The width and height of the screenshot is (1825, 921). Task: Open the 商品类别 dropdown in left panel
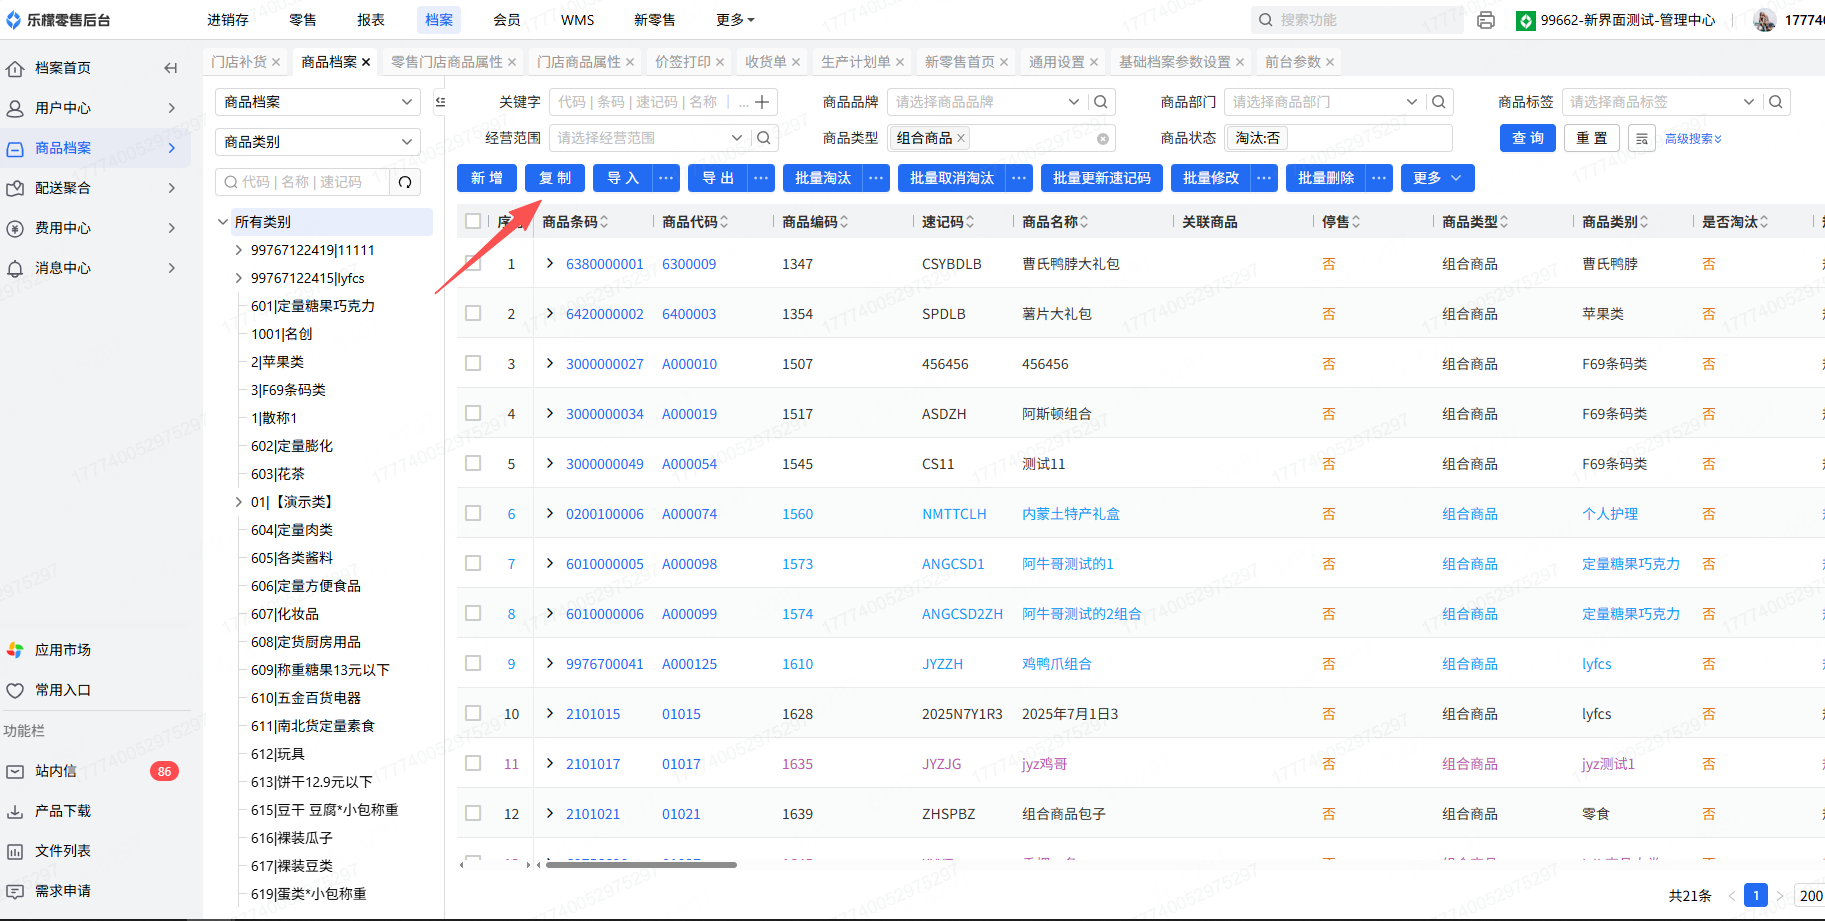tap(317, 142)
